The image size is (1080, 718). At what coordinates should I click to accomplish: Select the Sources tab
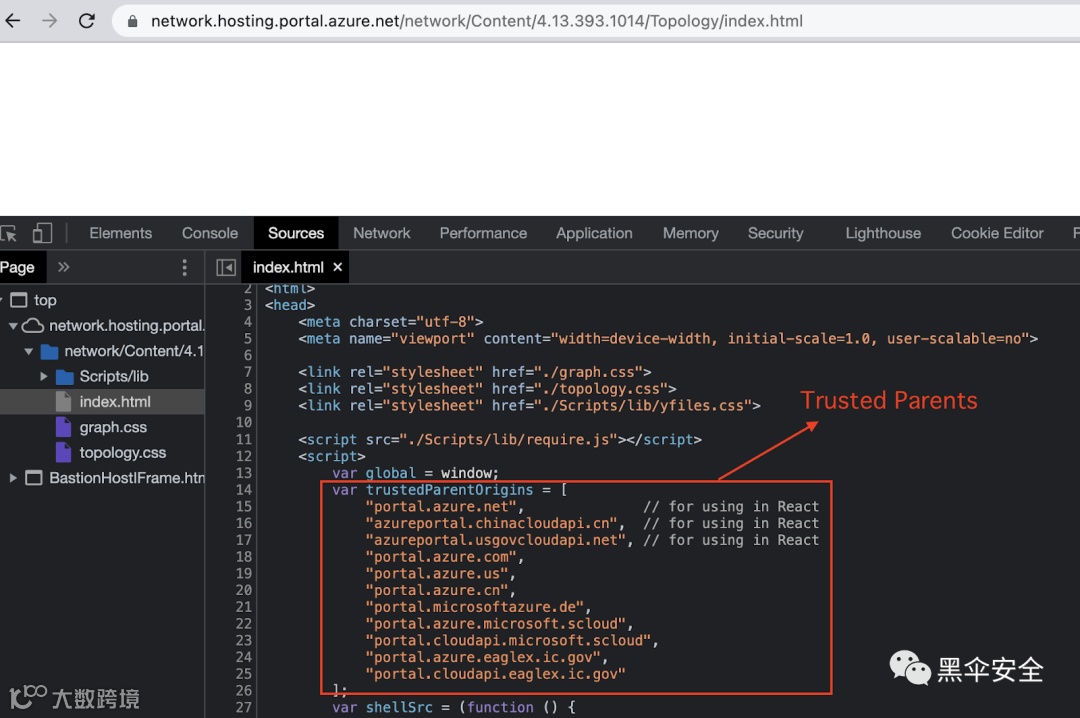pyautogui.click(x=296, y=234)
